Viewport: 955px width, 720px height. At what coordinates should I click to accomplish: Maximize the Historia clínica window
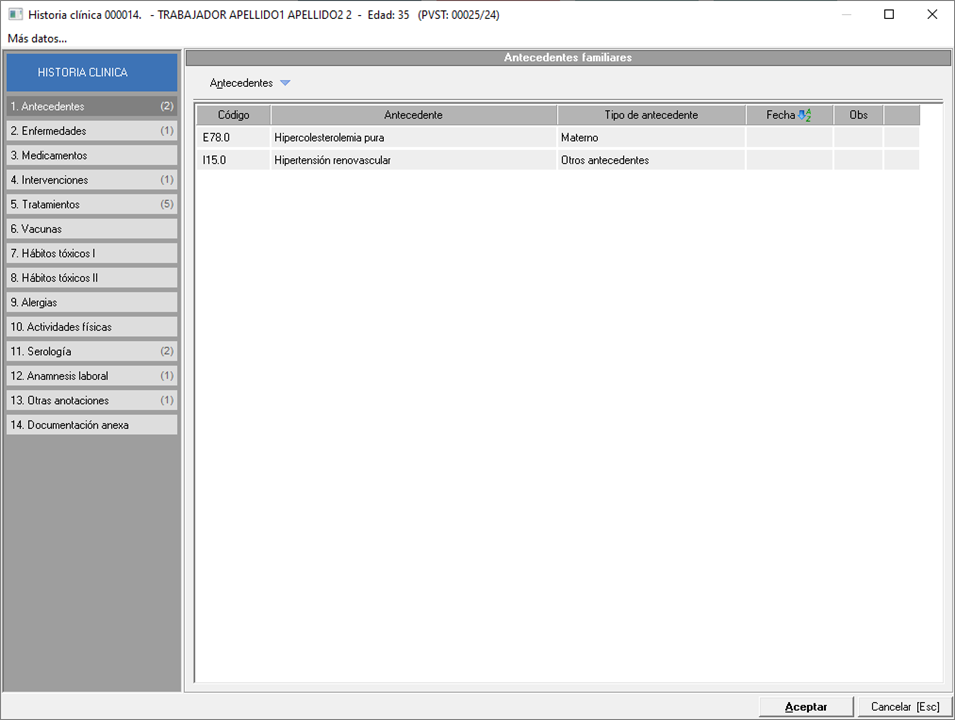click(889, 15)
